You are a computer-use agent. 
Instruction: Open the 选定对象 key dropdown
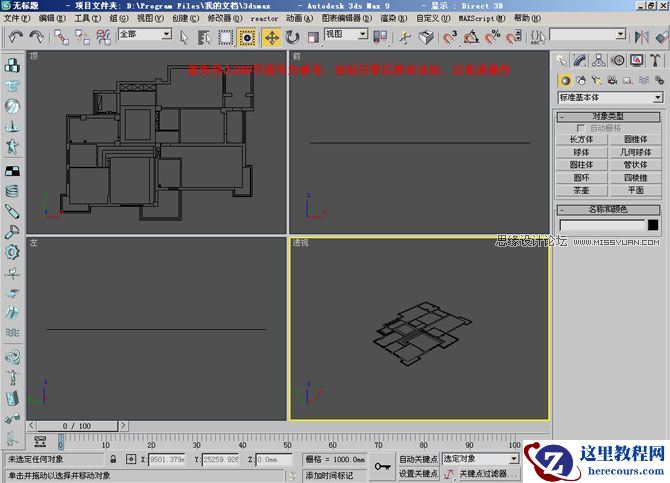(514, 459)
